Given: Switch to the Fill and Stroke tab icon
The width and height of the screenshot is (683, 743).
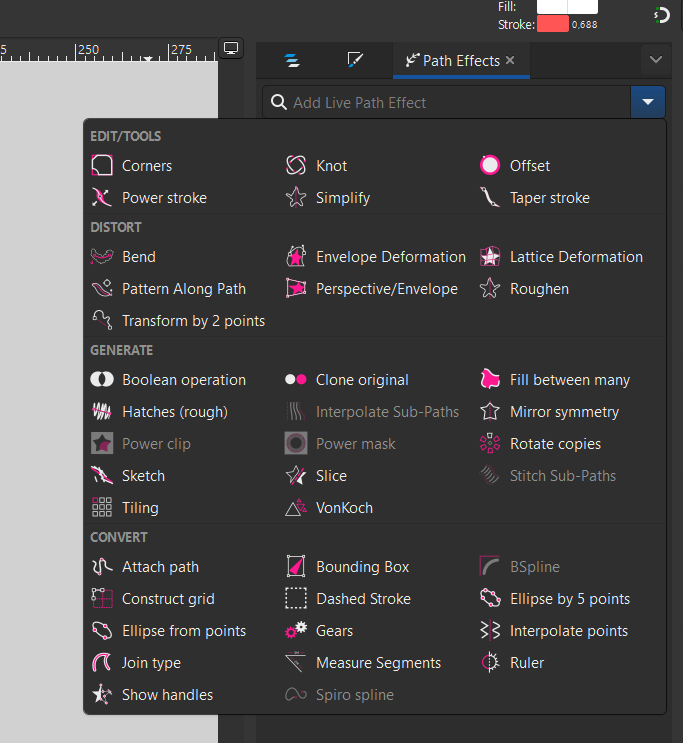Looking at the screenshot, I should [355, 60].
